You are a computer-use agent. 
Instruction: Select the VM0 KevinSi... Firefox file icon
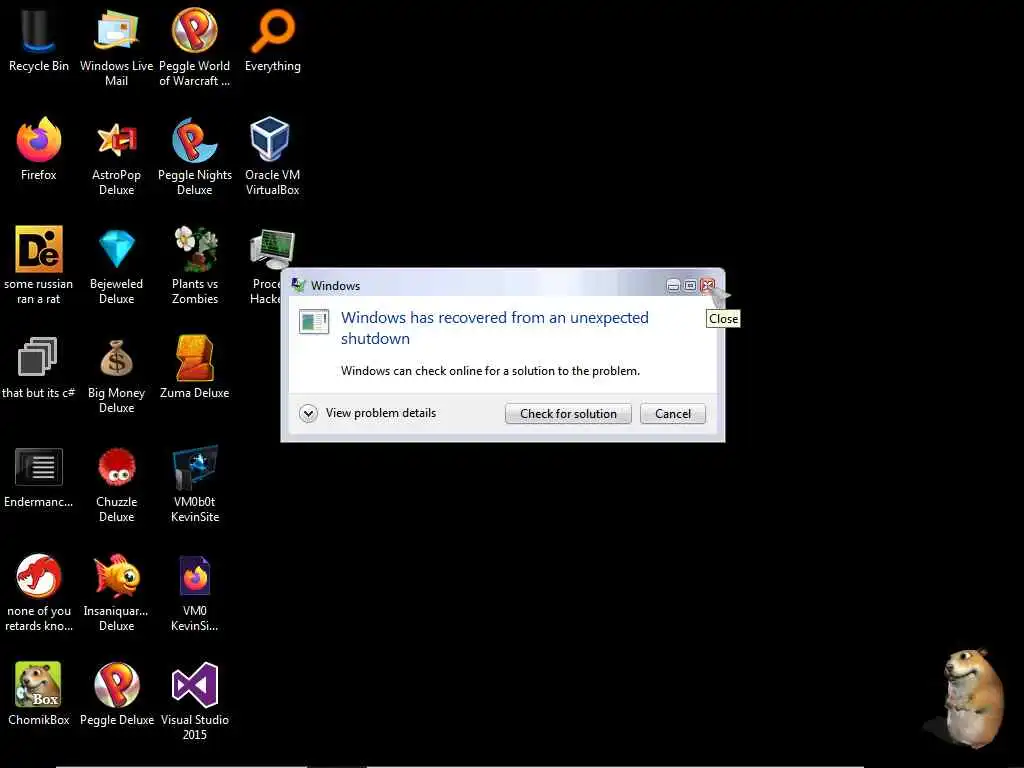click(x=195, y=576)
